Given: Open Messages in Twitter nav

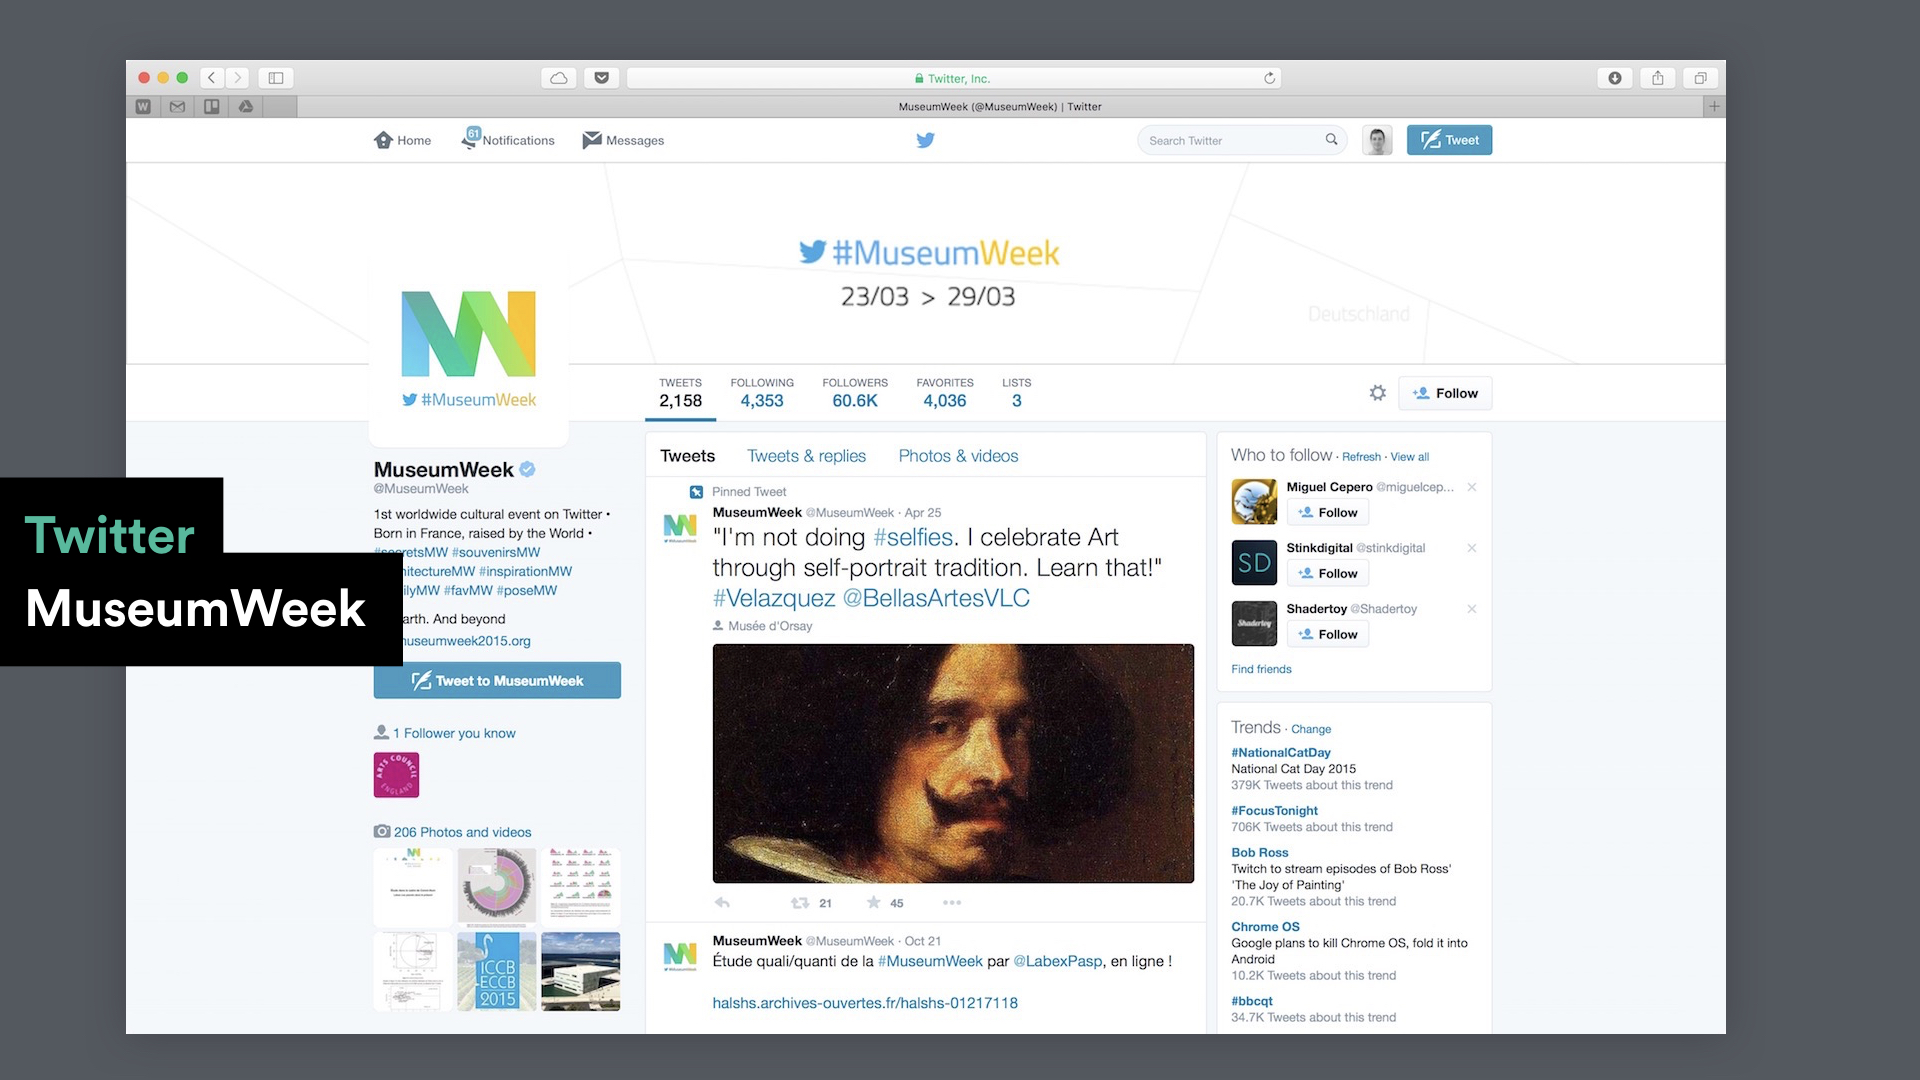Looking at the screenshot, I should pyautogui.click(x=623, y=140).
